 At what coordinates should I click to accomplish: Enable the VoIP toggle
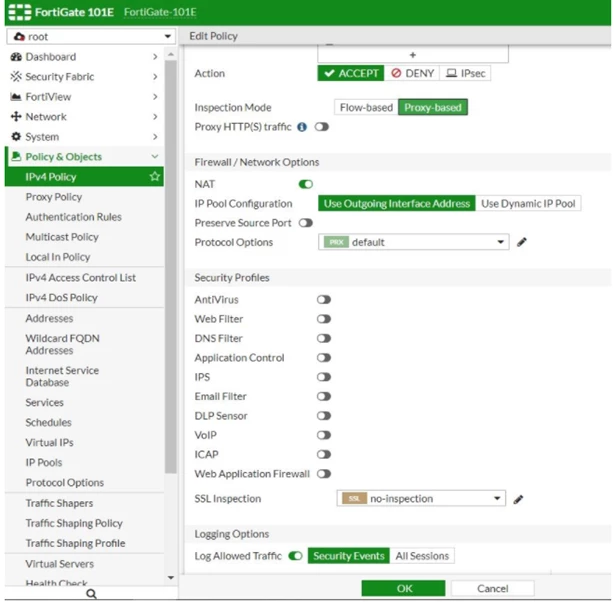(x=324, y=435)
